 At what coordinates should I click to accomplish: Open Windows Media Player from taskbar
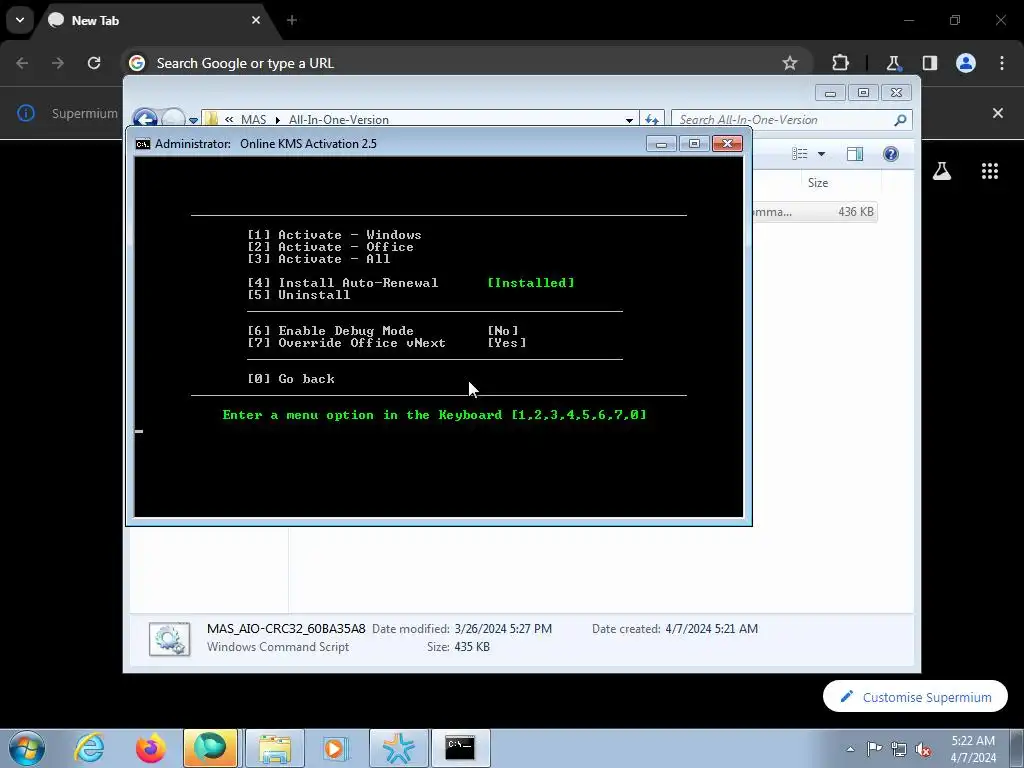coord(335,748)
